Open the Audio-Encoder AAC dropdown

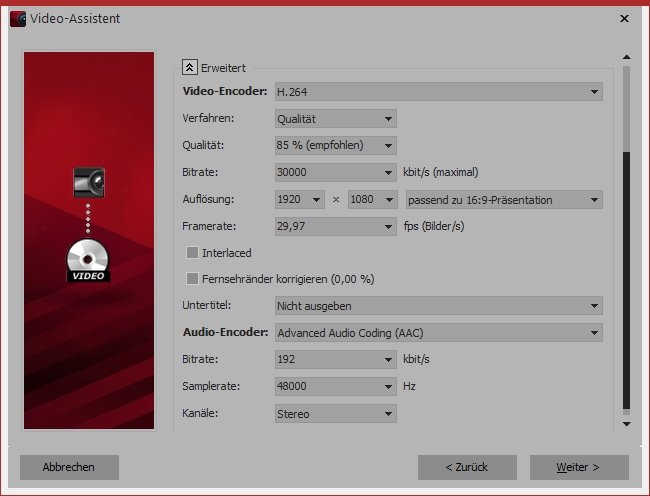coord(438,332)
